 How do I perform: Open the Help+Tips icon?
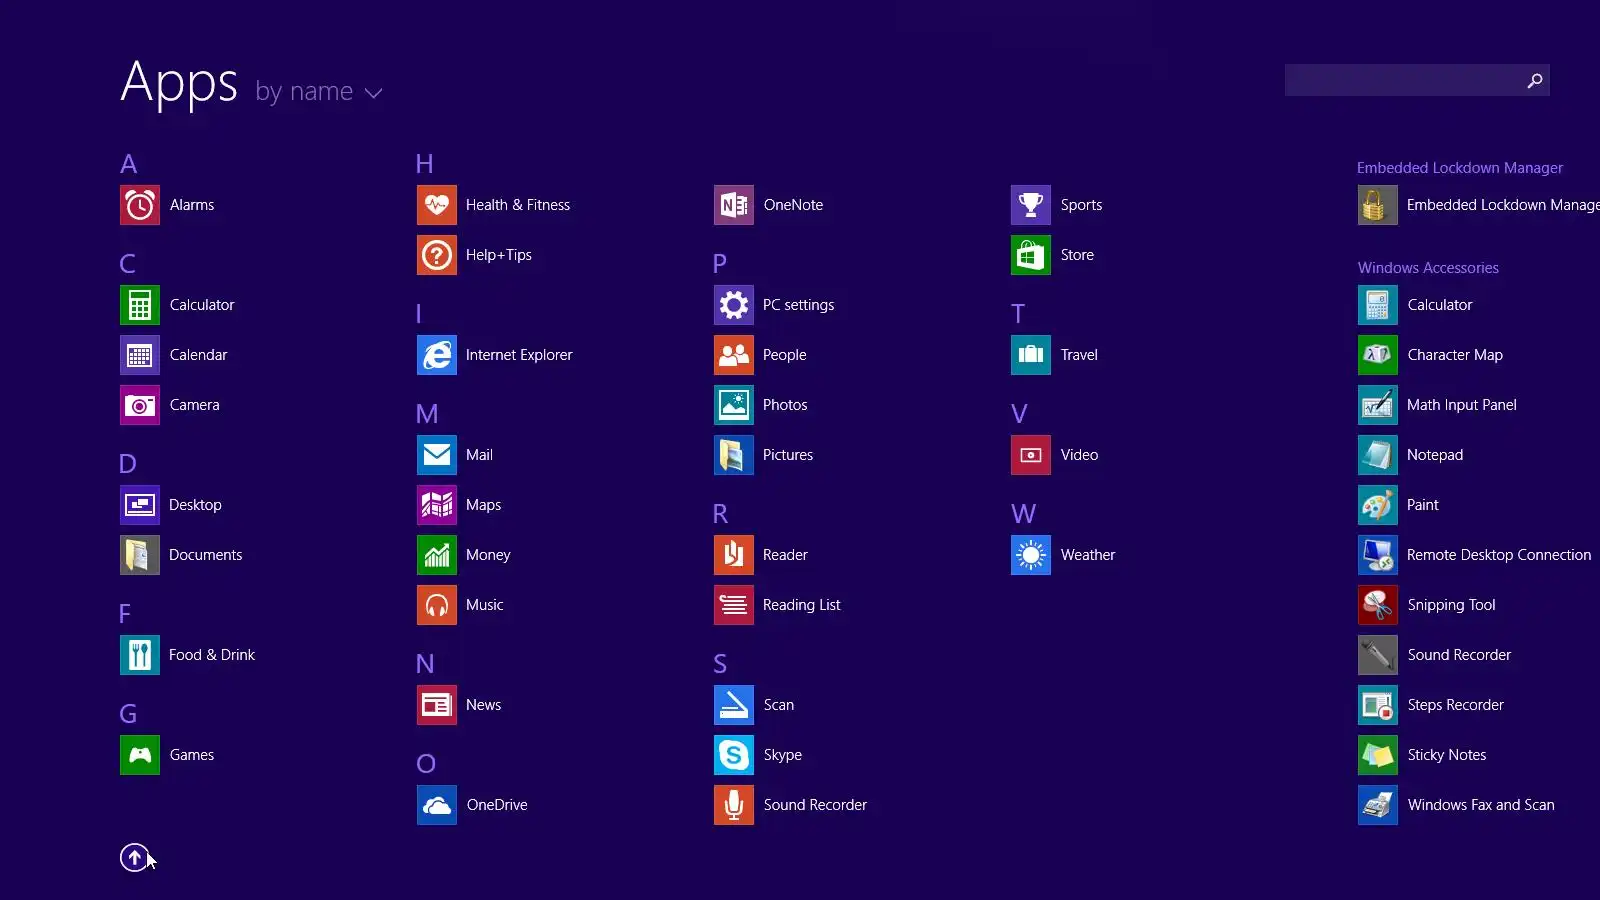click(x=437, y=255)
